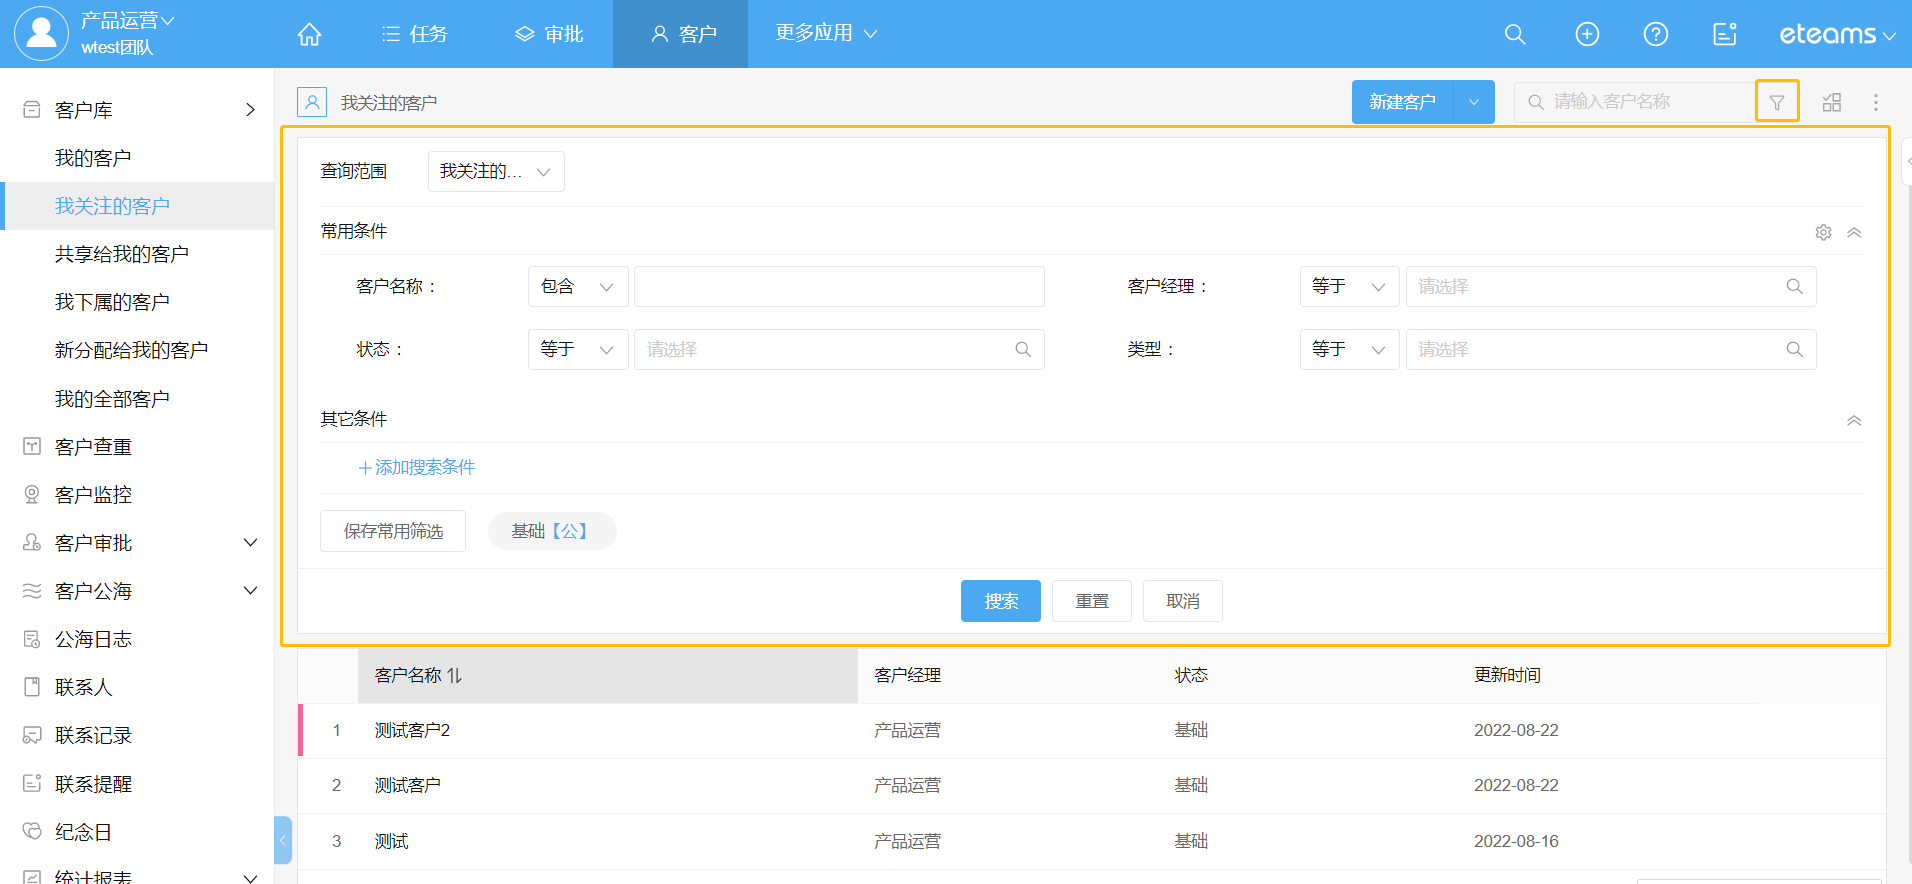The image size is (1912, 884).
Task: Open the vertical three-dot more menu
Action: [1876, 102]
